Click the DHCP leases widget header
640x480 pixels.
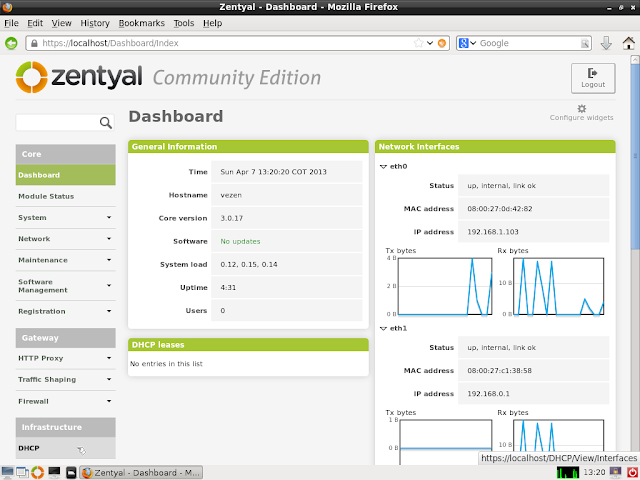[x=248, y=345]
